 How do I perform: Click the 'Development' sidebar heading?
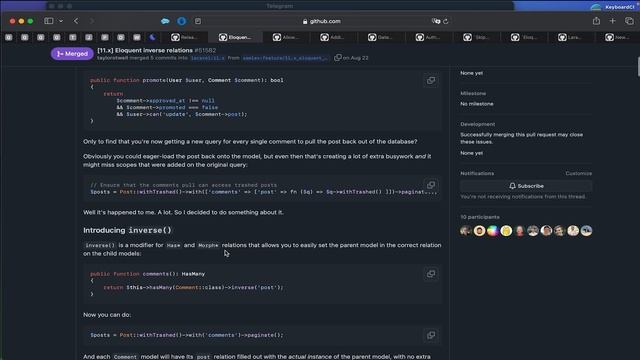click(478, 124)
